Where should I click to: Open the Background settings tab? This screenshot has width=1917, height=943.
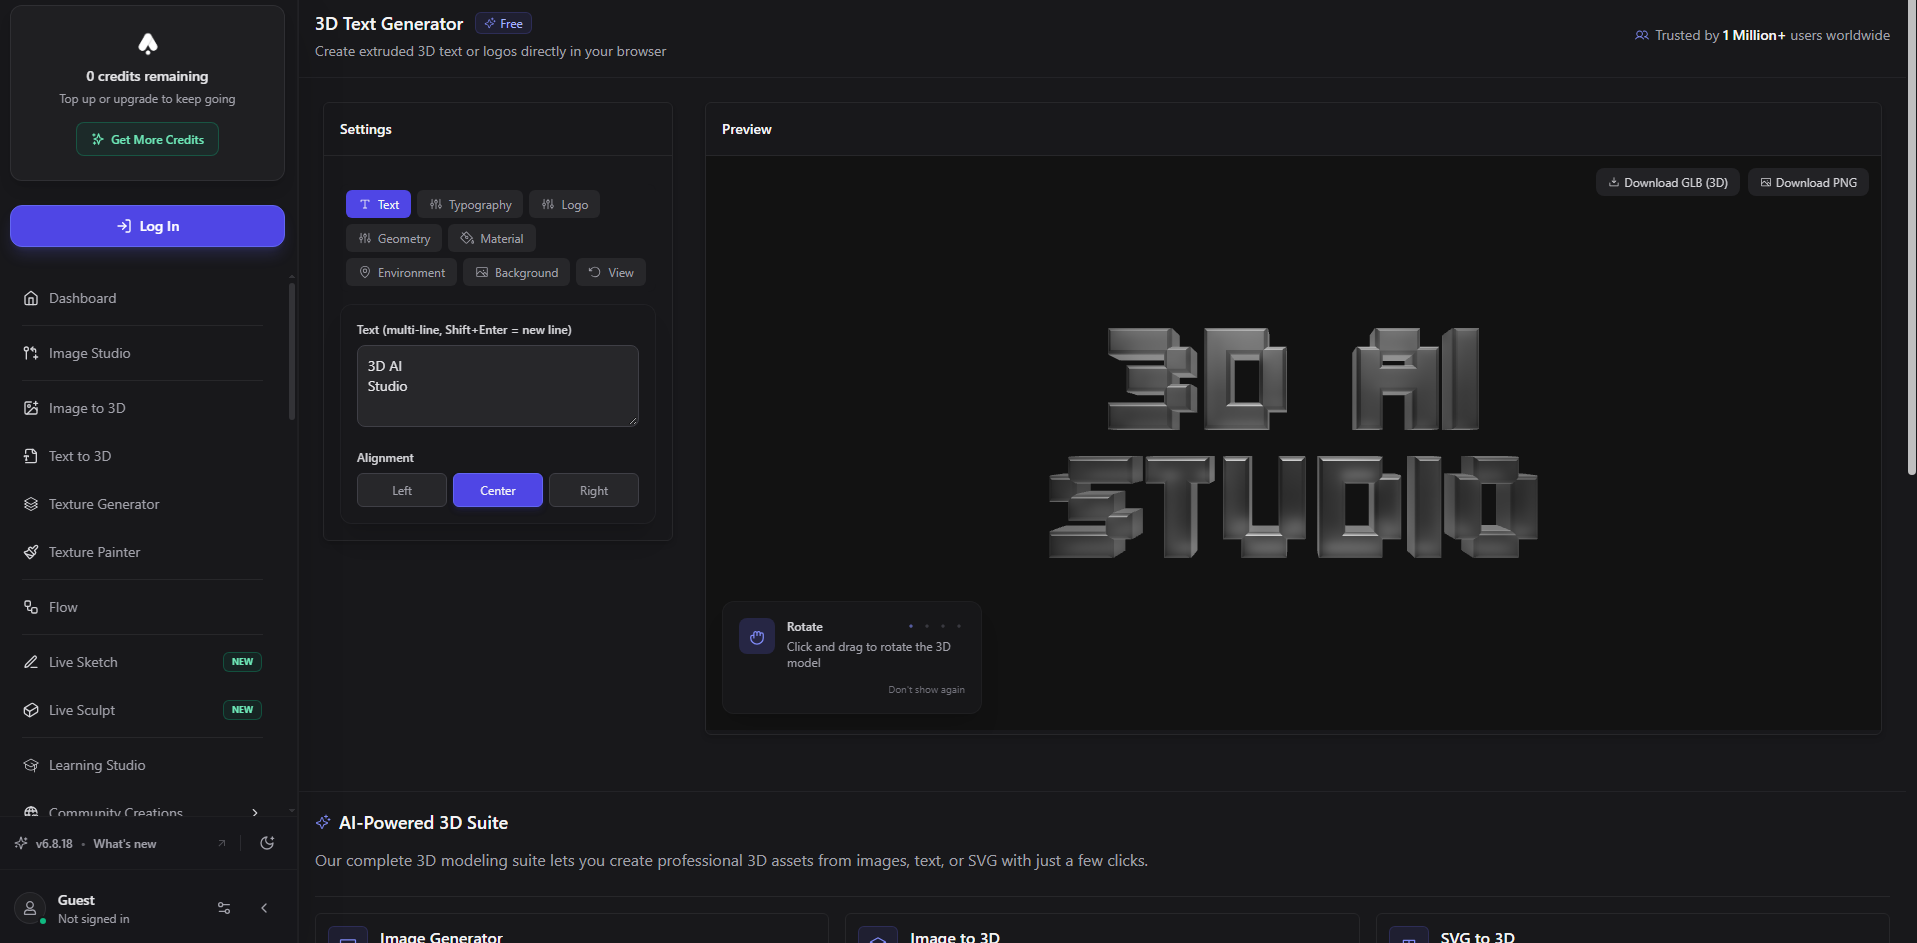click(x=516, y=272)
